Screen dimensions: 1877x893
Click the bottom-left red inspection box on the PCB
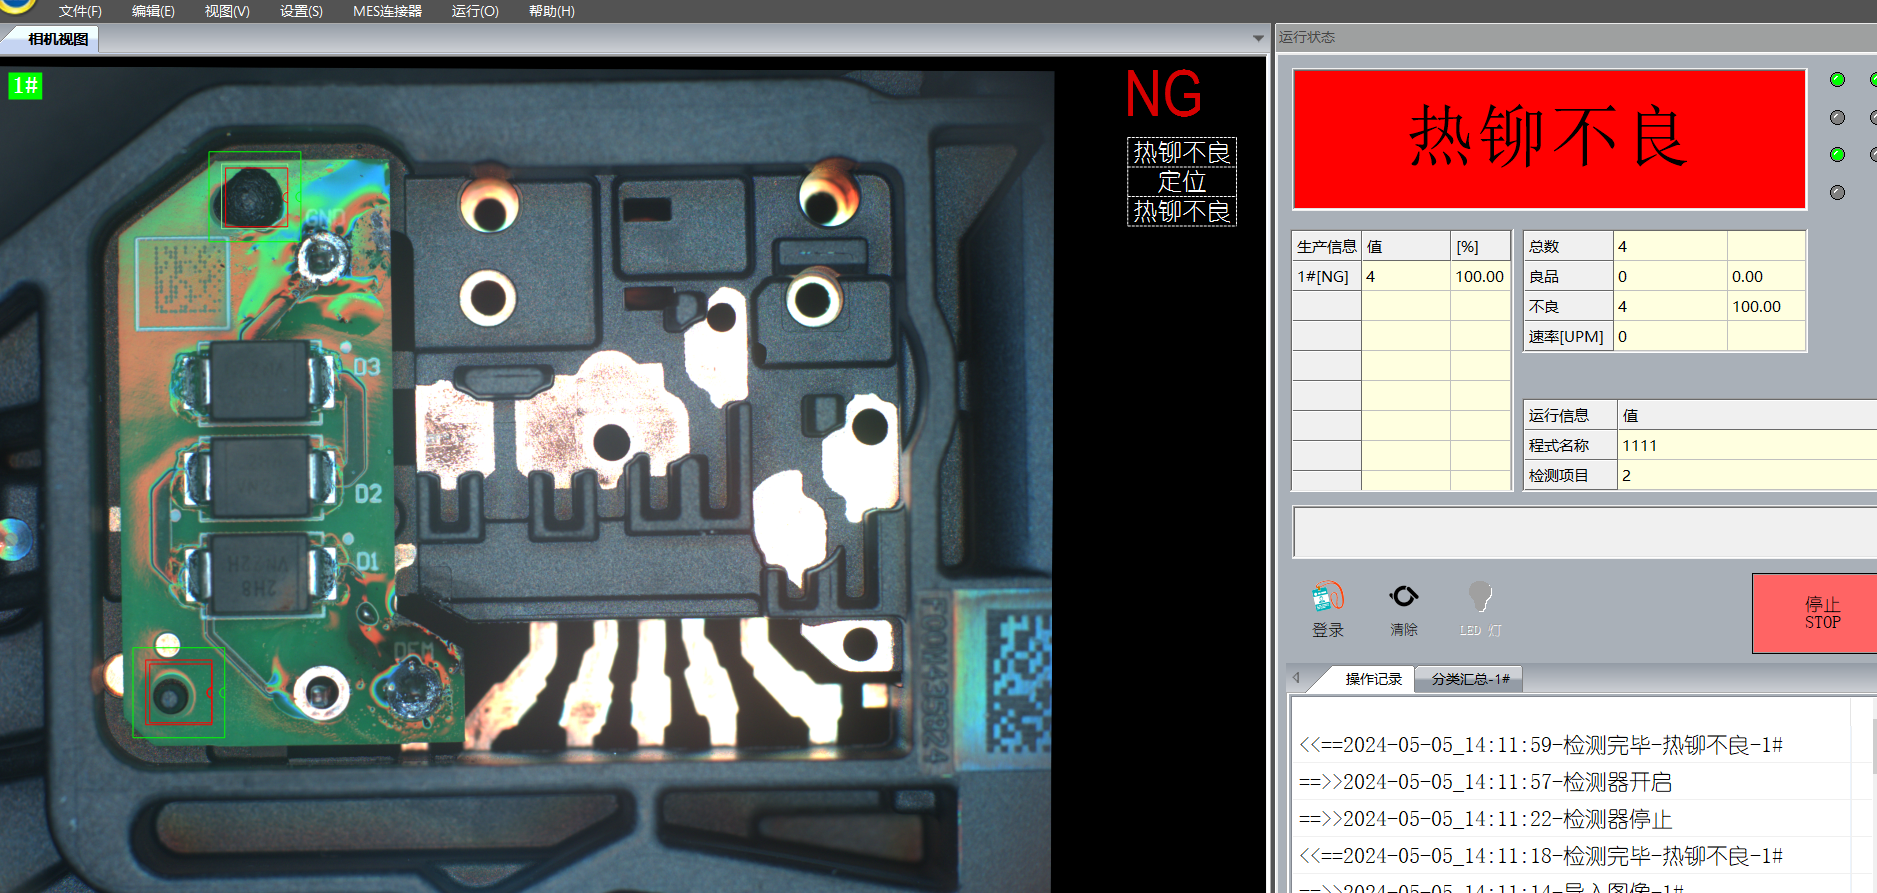pyautogui.click(x=179, y=692)
